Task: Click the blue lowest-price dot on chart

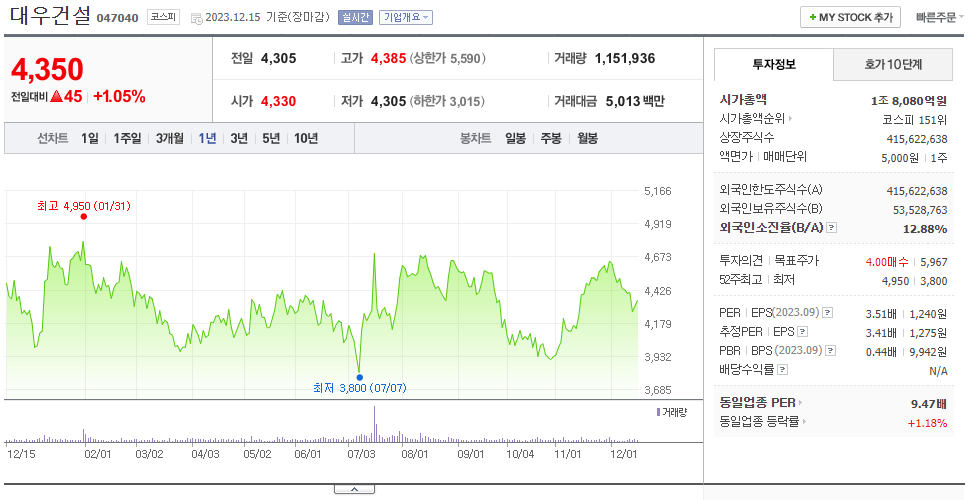Action: 360,377
